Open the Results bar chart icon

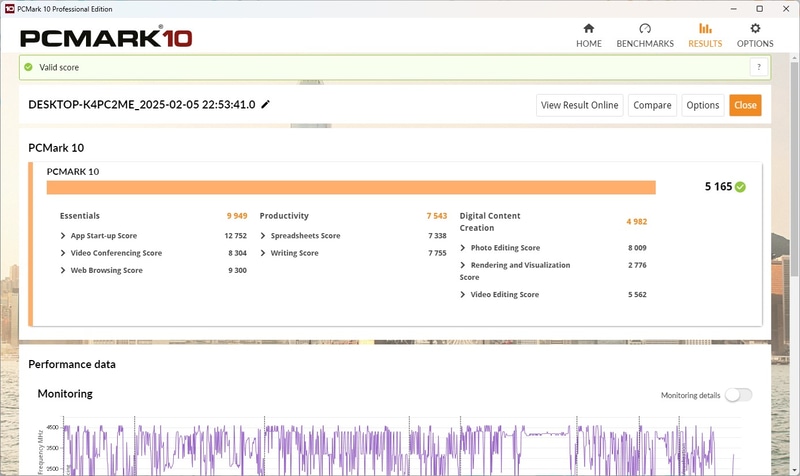tap(705, 28)
